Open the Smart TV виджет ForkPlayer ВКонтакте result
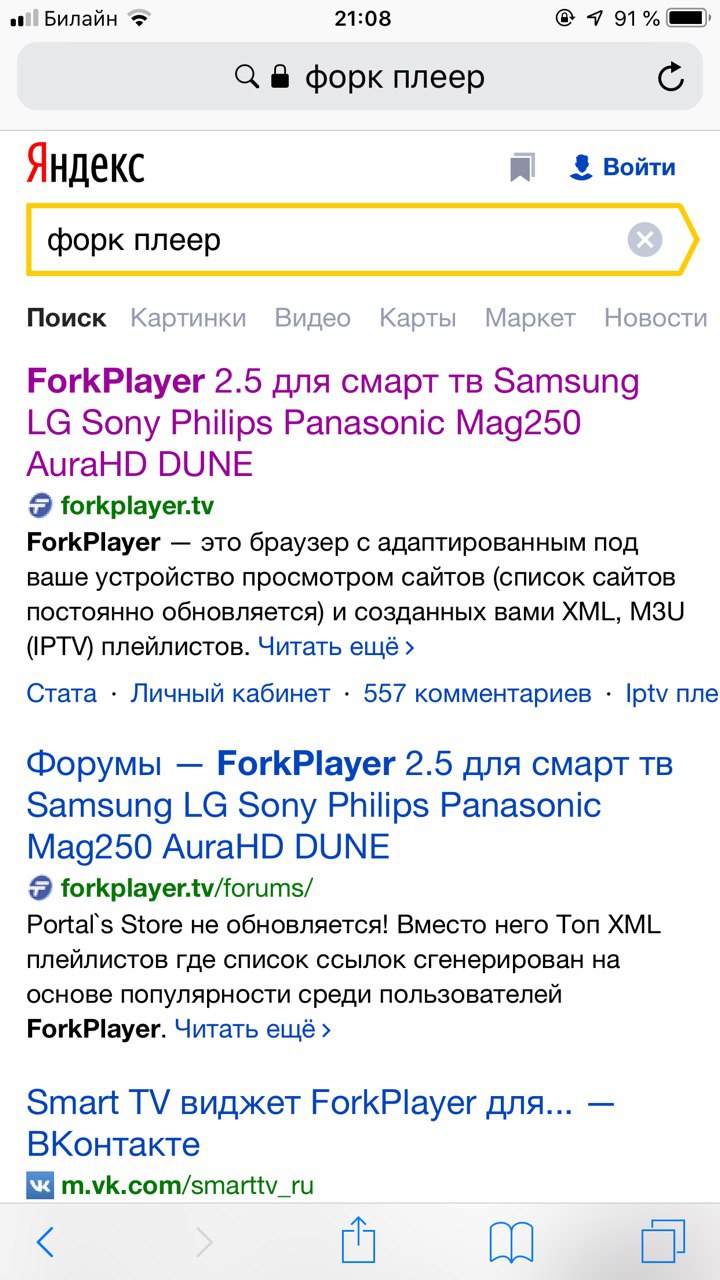This screenshot has height=1280, width=720. coord(320,1123)
